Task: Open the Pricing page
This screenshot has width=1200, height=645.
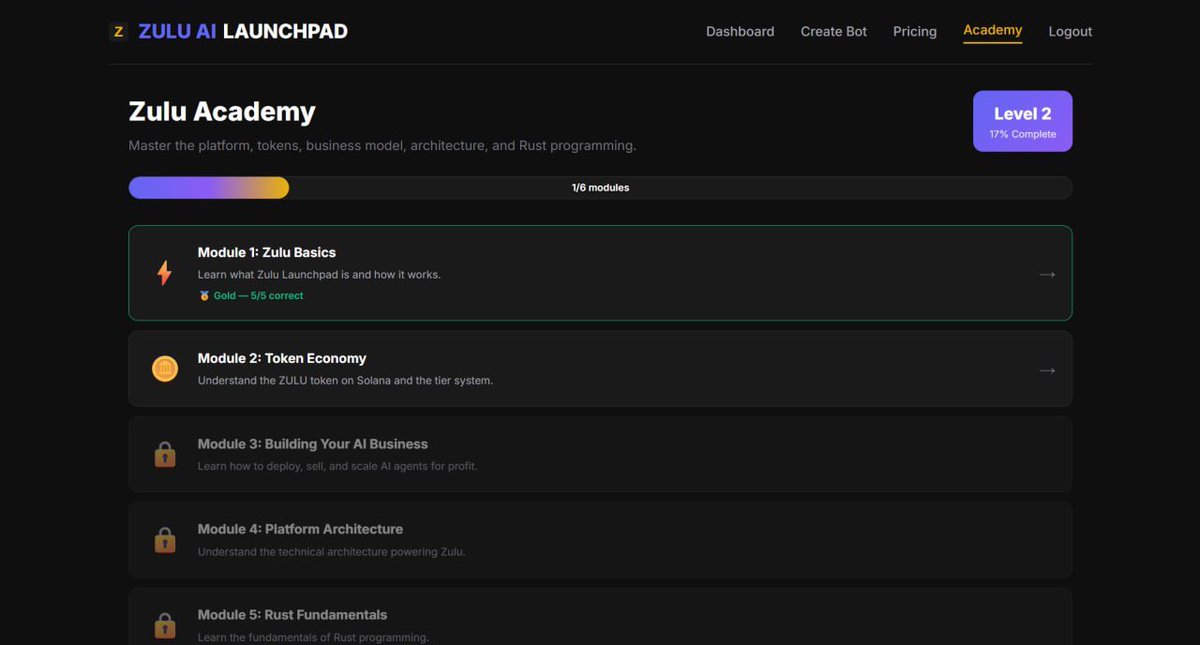Action: tap(915, 31)
